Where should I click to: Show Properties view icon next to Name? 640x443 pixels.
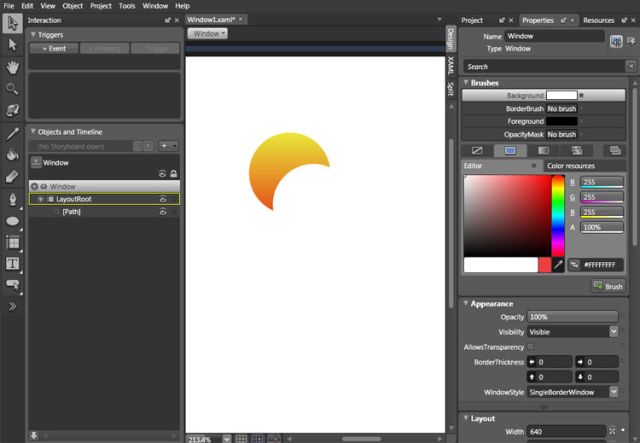(x=616, y=41)
